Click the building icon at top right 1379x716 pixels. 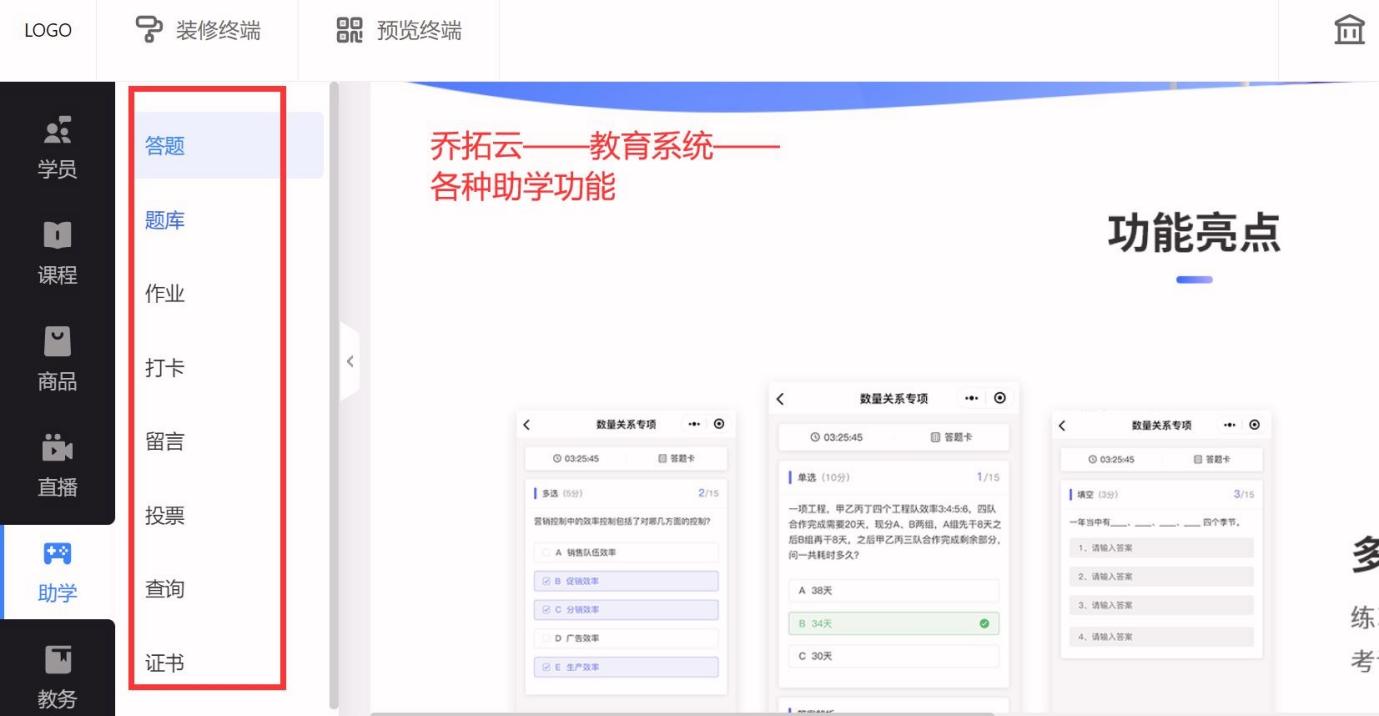pyautogui.click(x=1349, y=31)
